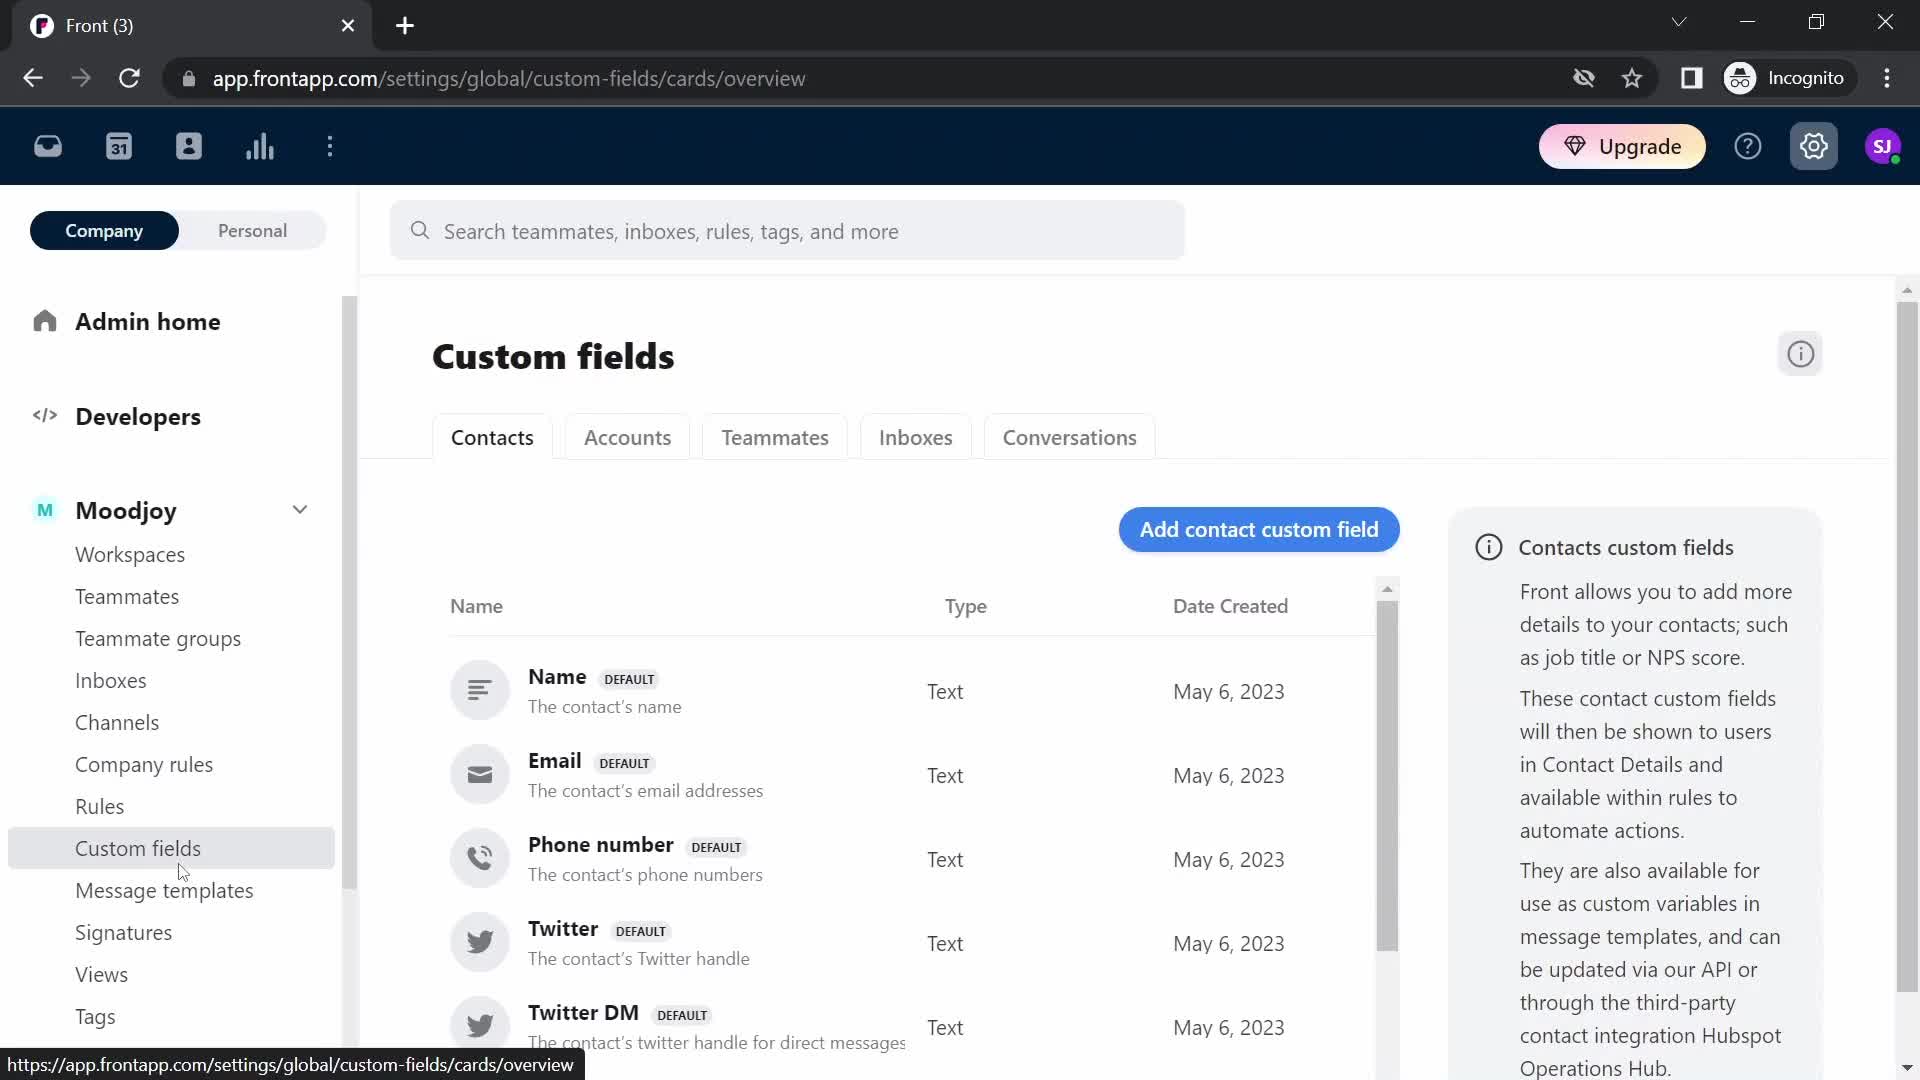Open Message templates settings page

[x=164, y=891]
